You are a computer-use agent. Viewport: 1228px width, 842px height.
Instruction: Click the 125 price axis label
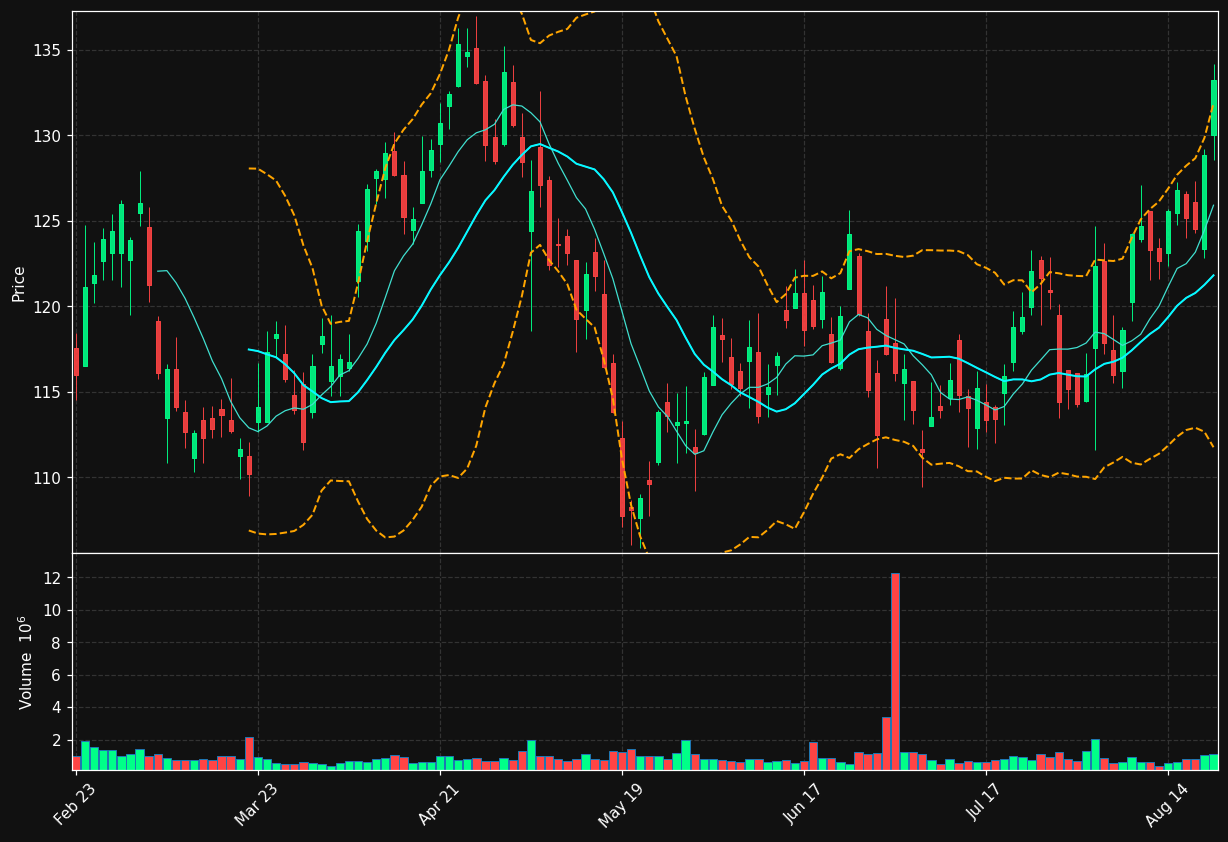(47, 221)
